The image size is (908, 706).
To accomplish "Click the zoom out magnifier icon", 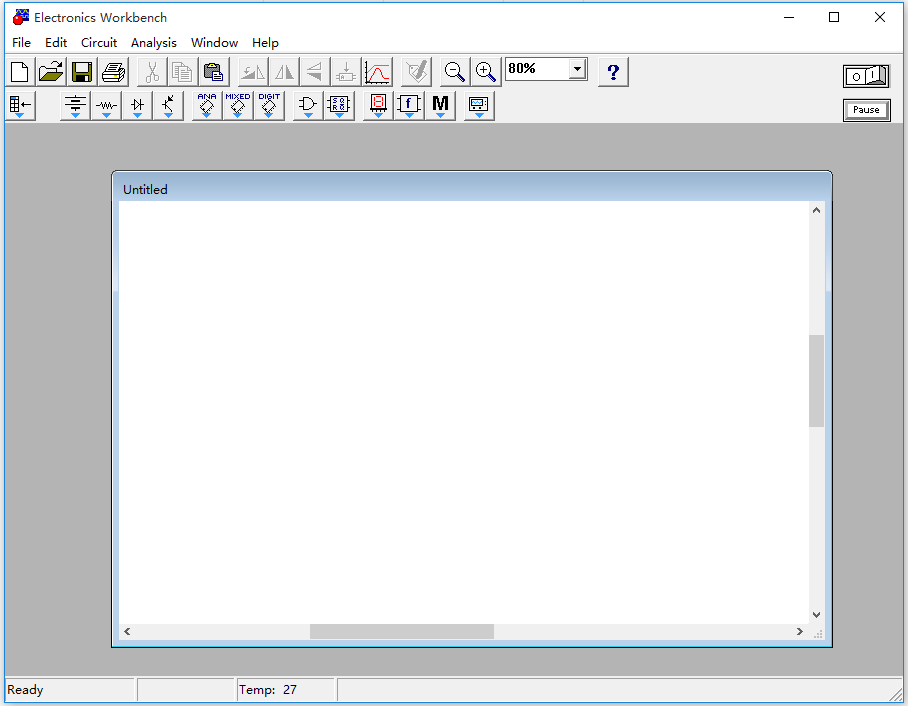I will (455, 72).
